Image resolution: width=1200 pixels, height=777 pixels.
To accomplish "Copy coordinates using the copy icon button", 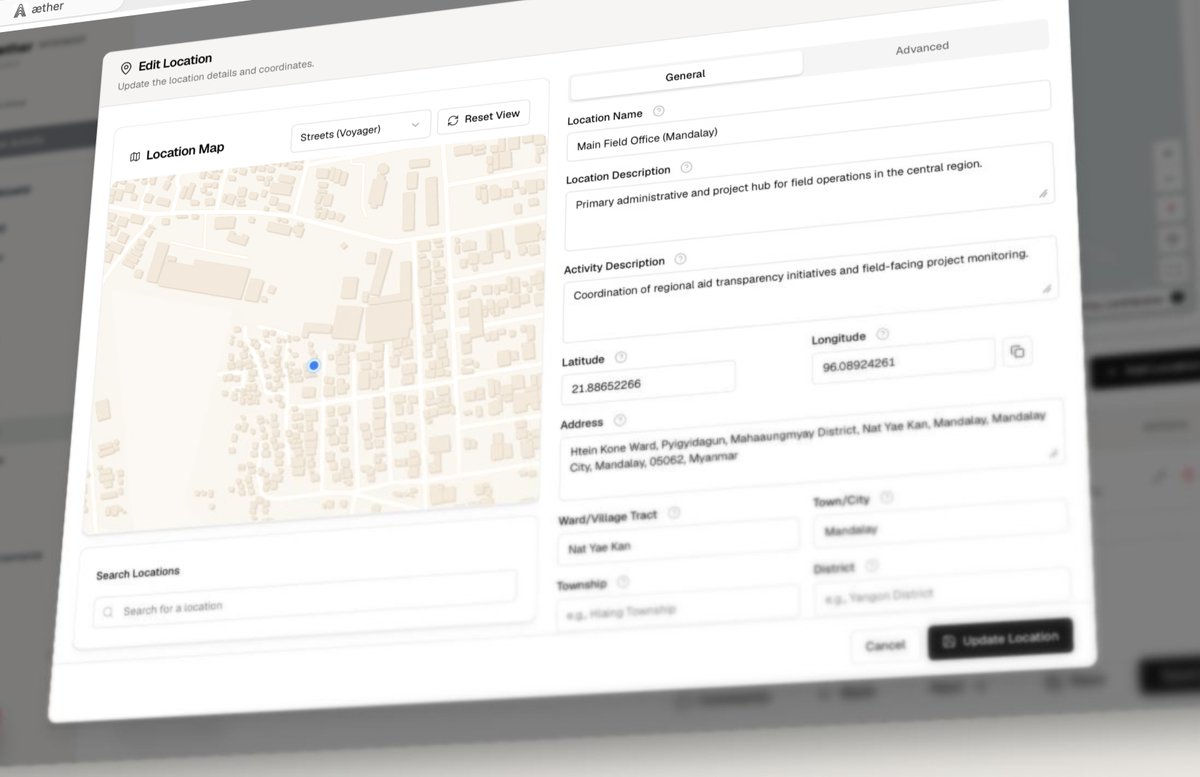I will (1017, 351).
